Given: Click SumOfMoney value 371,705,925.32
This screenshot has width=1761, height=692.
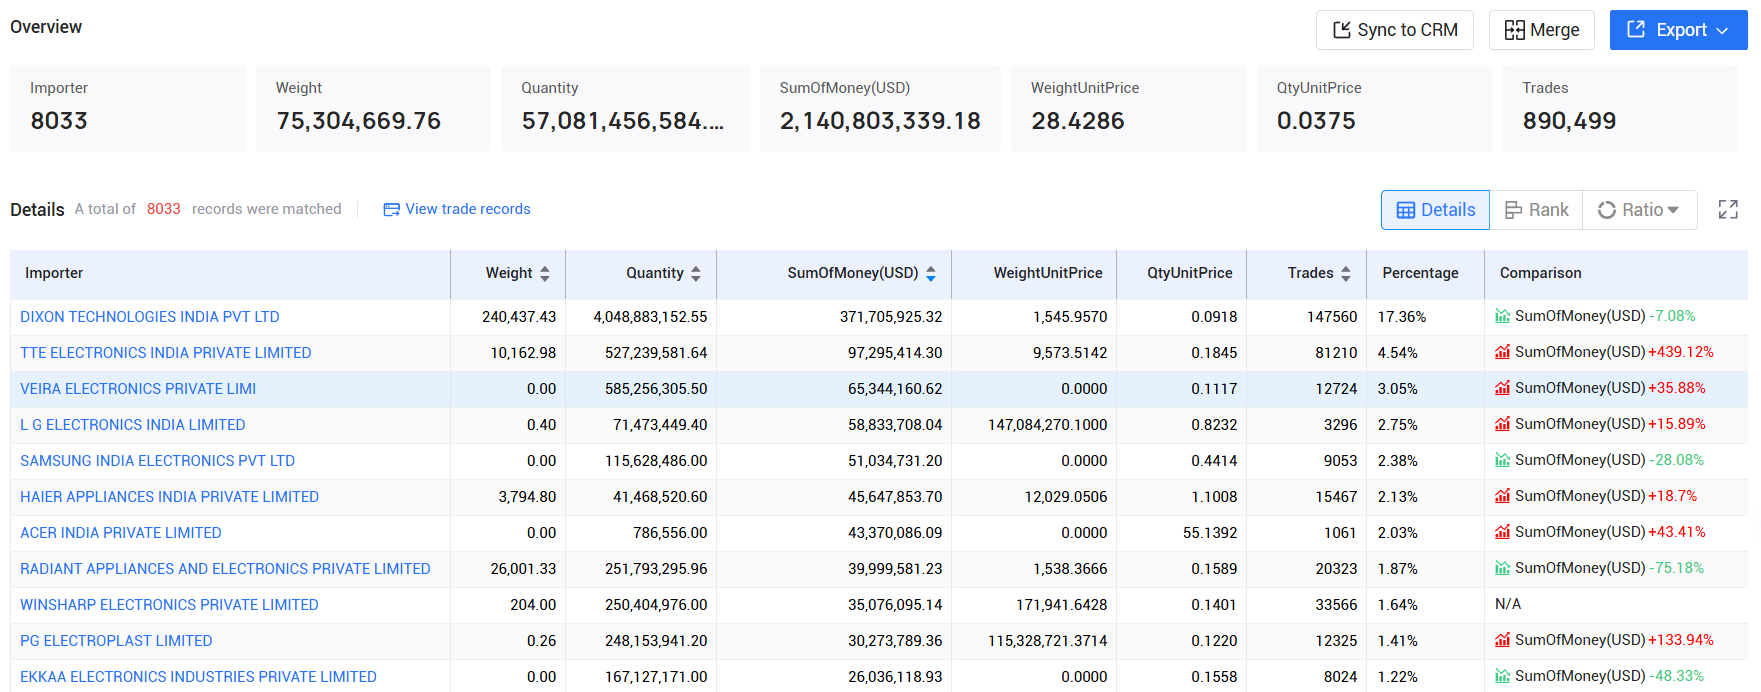Looking at the screenshot, I should tap(891, 317).
